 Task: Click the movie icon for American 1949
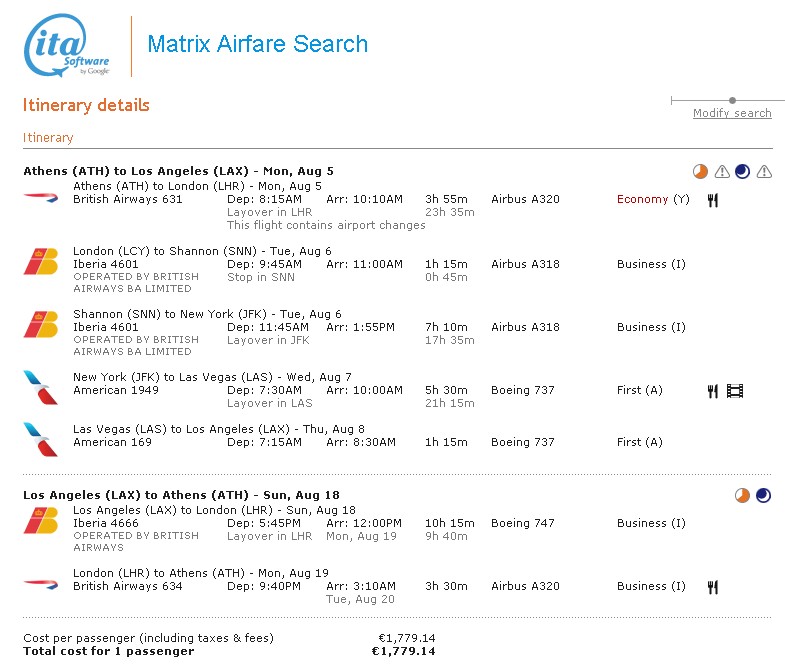(x=735, y=391)
